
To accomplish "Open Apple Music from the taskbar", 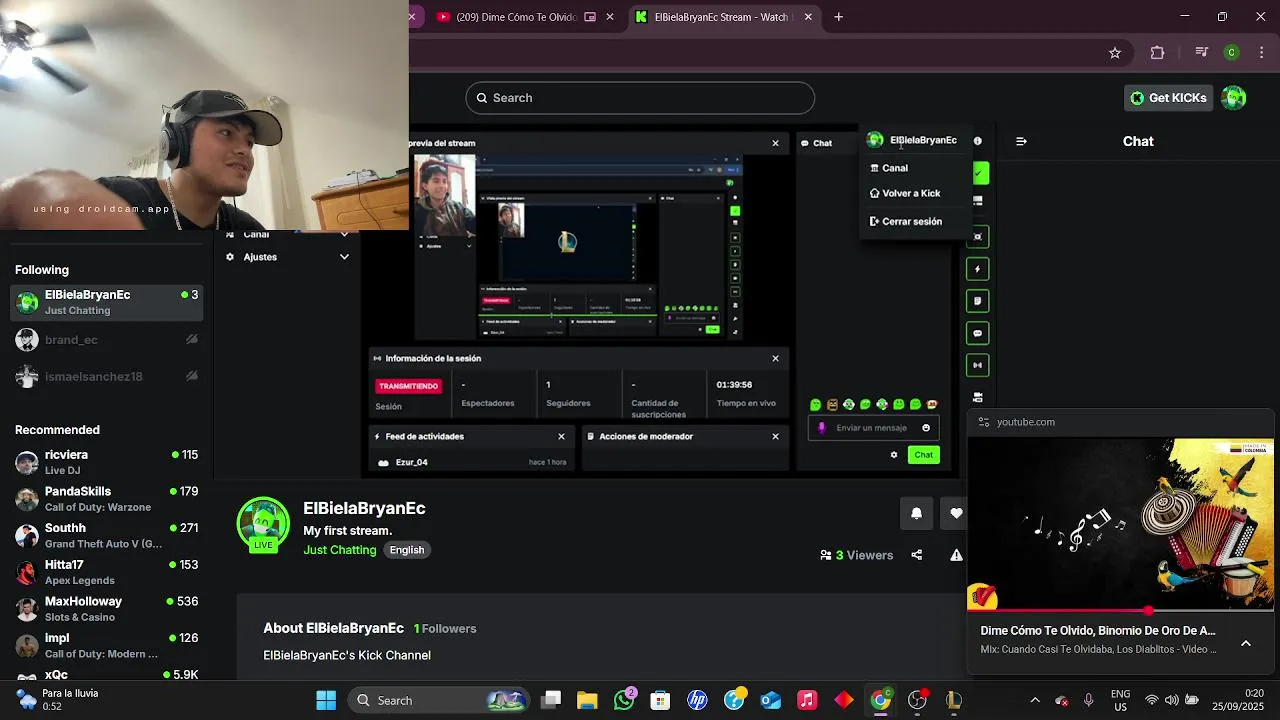I will [807, 700].
